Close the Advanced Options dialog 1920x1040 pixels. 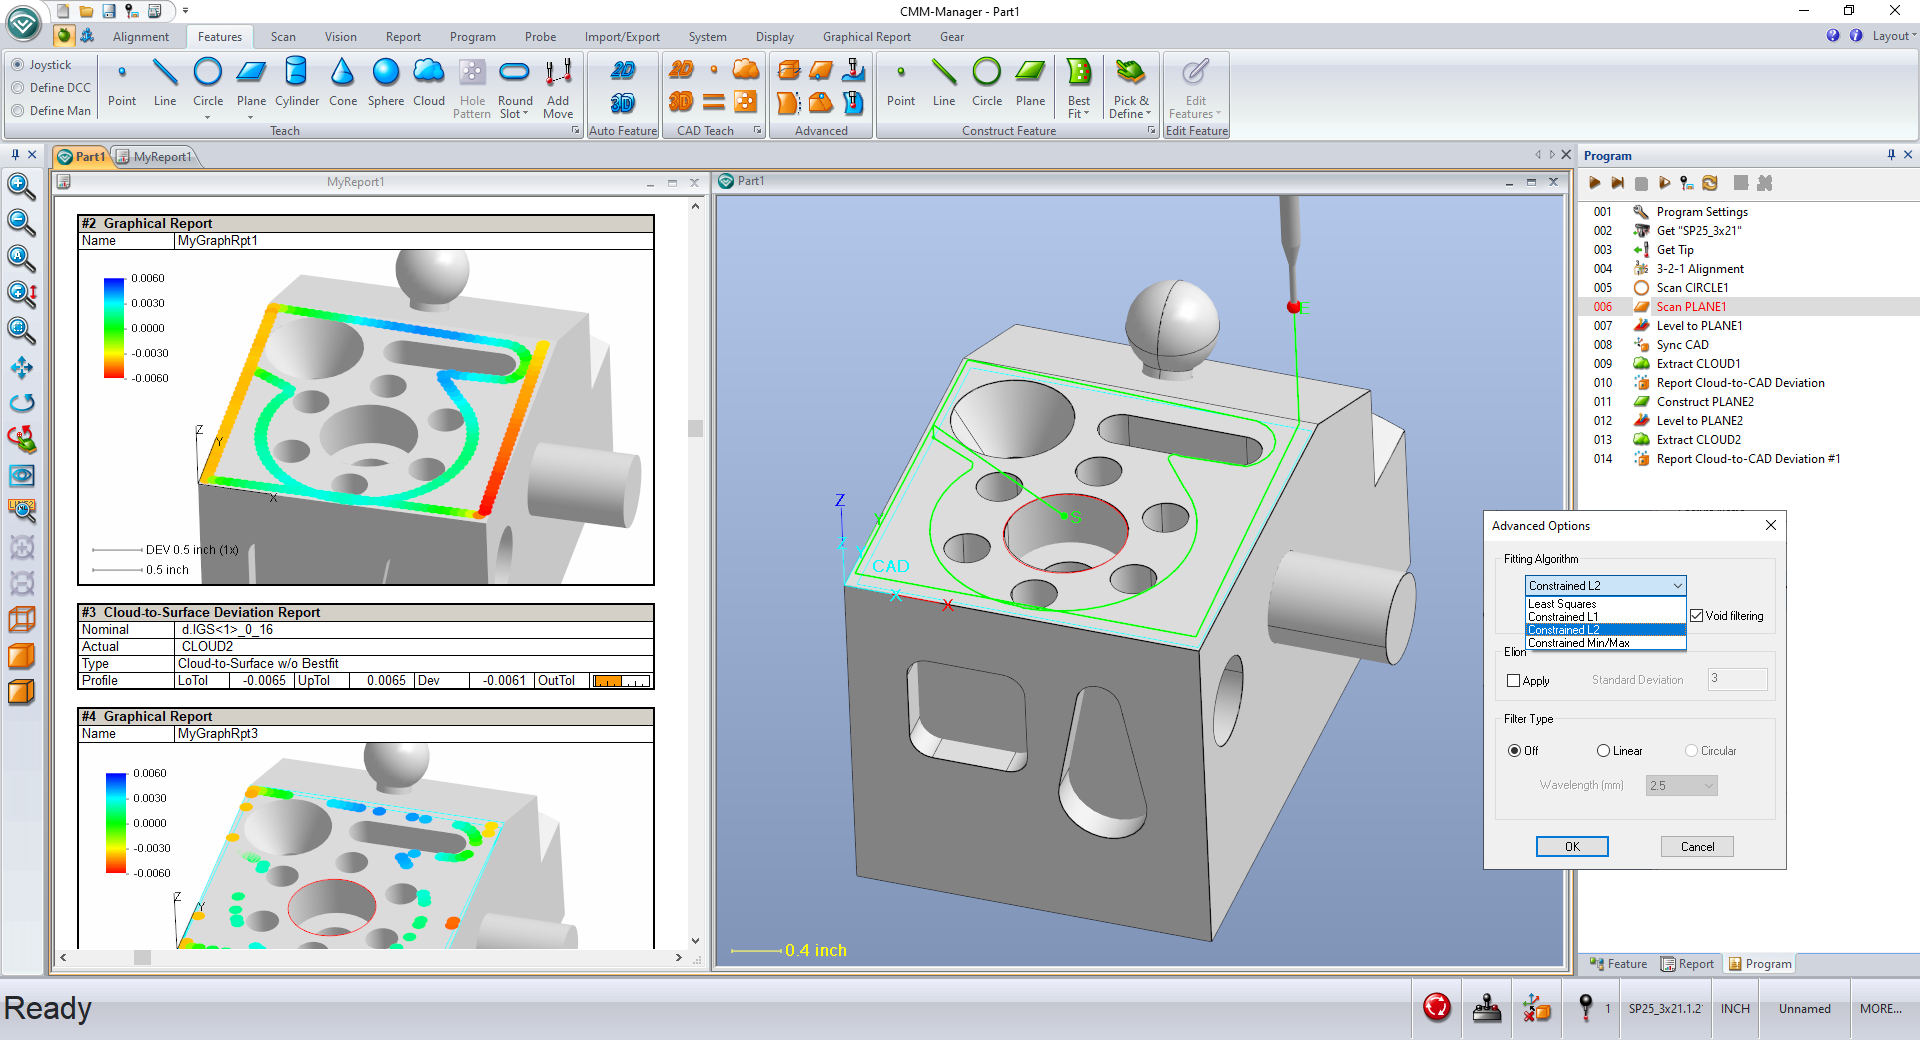pyautogui.click(x=1771, y=526)
